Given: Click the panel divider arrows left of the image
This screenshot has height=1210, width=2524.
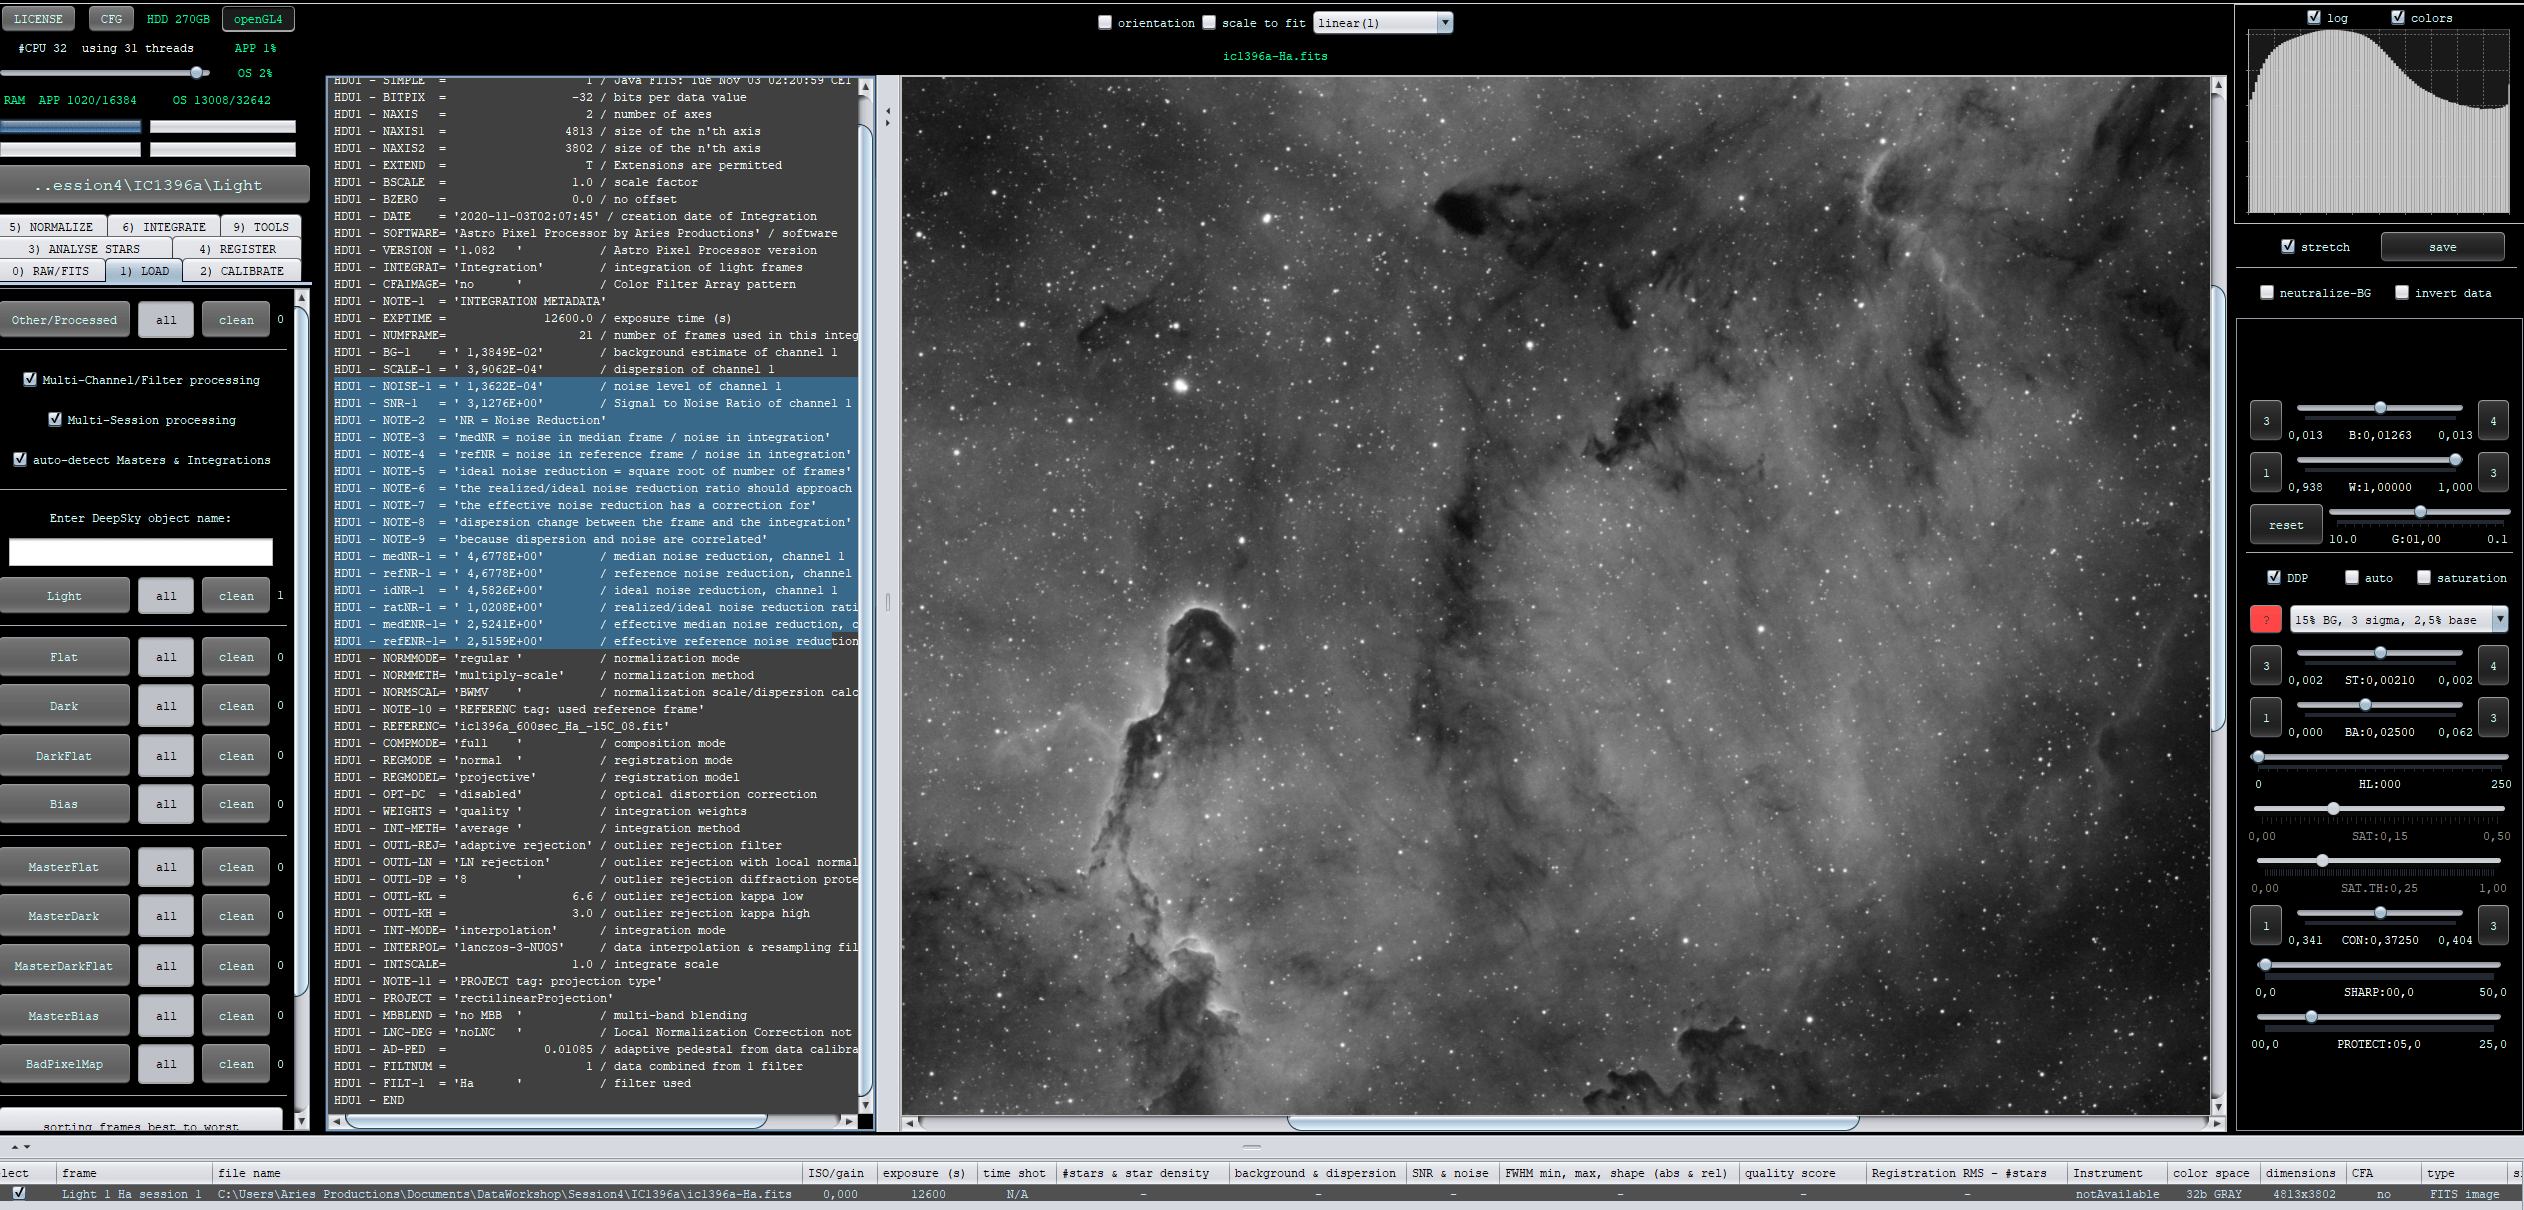Looking at the screenshot, I should click(x=888, y=118).
